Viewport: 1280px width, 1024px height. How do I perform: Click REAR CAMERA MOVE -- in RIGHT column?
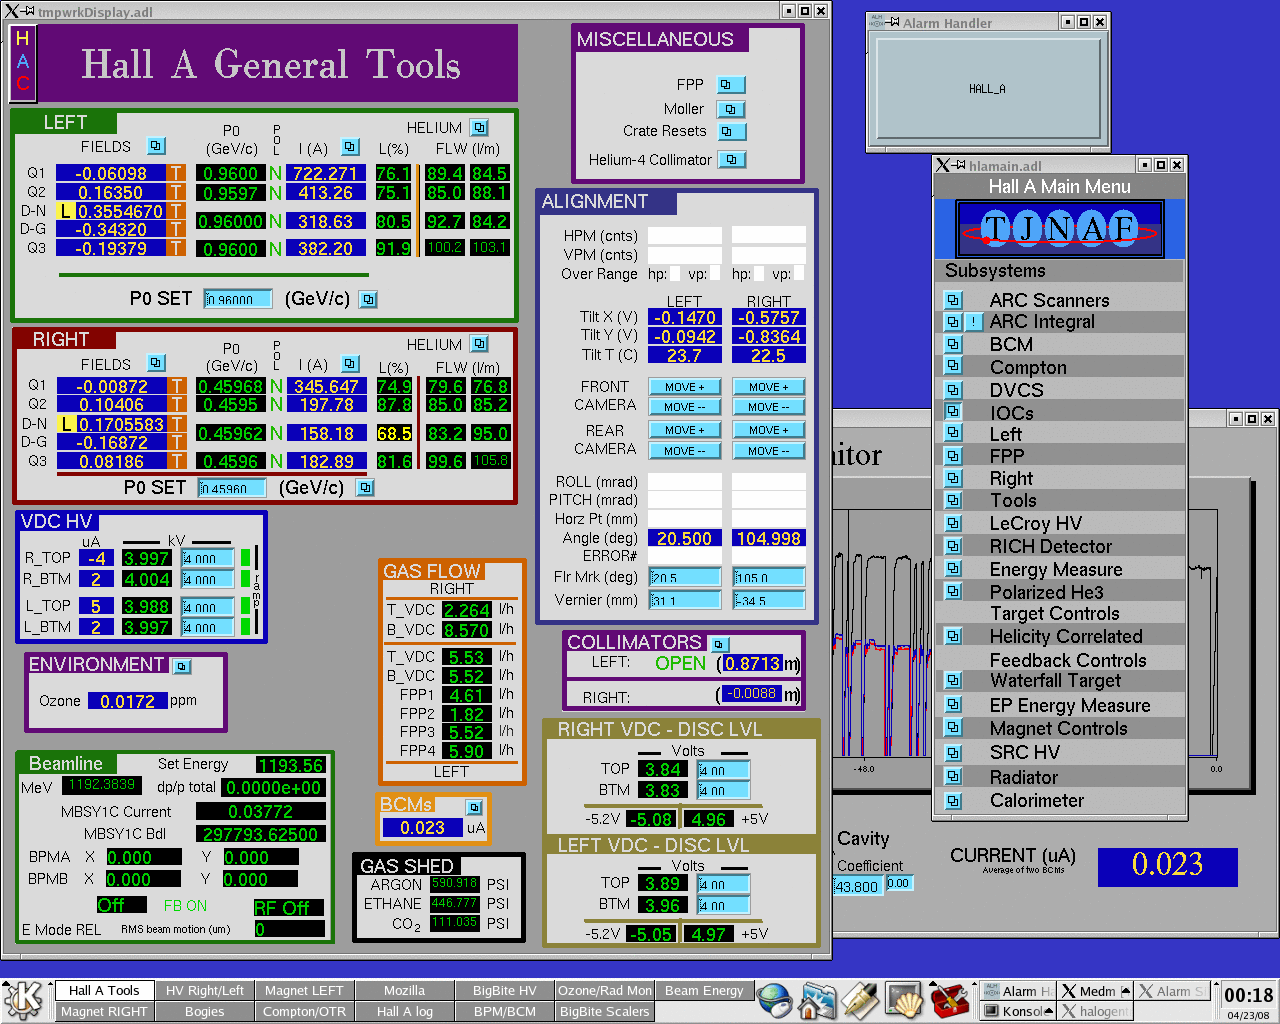[x=769, y=451]
